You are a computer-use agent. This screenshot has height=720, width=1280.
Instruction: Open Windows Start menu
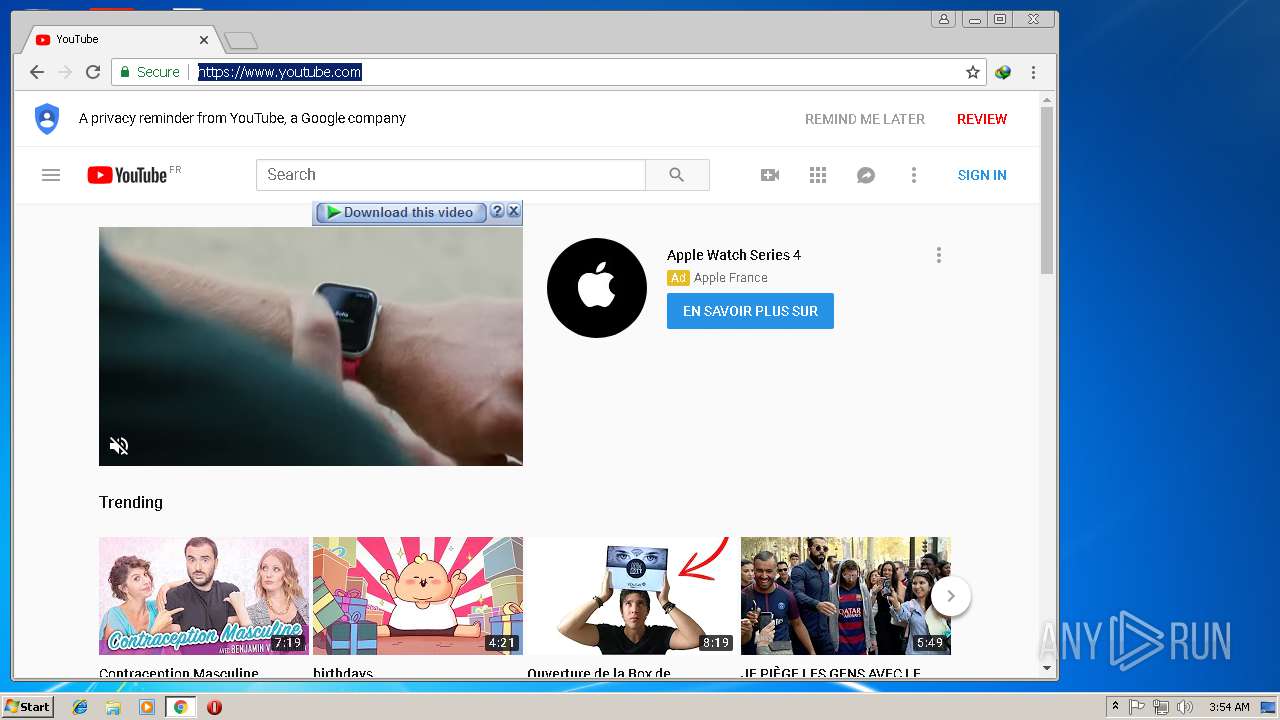point(27,707)
